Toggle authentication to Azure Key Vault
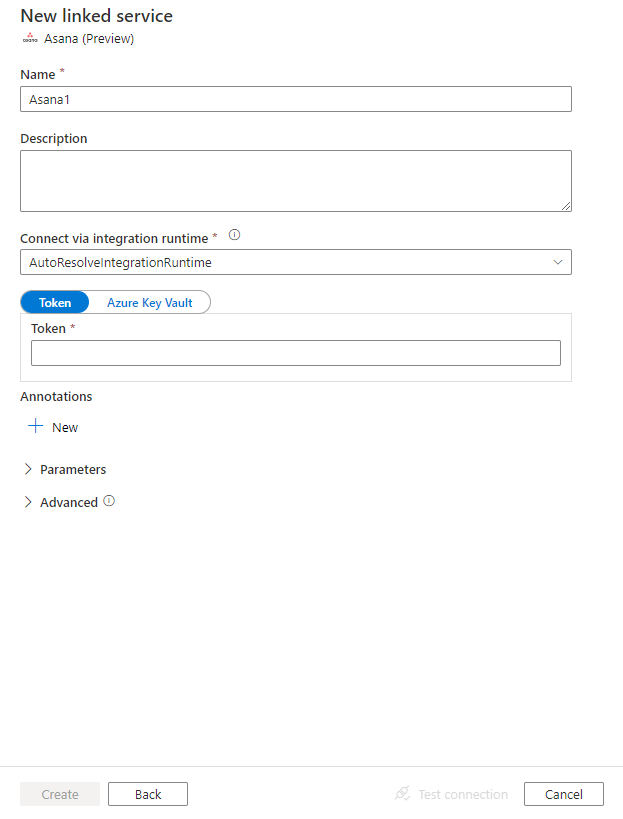Image resolution: width=623 pixels, height=819 pixels. (x=150, y=301)
